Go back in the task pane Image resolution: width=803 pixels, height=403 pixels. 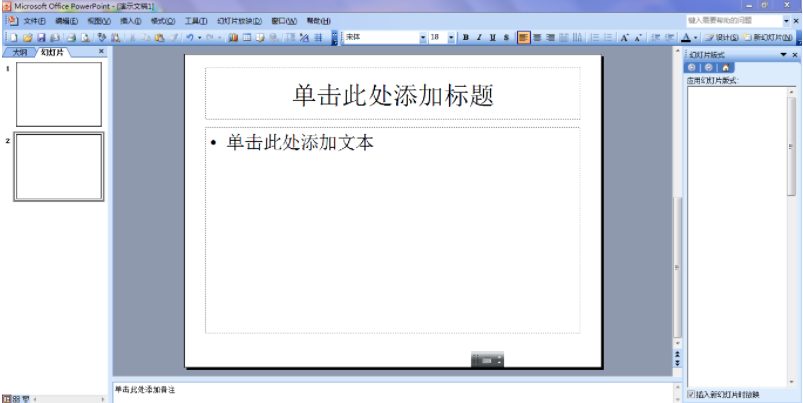692,68
